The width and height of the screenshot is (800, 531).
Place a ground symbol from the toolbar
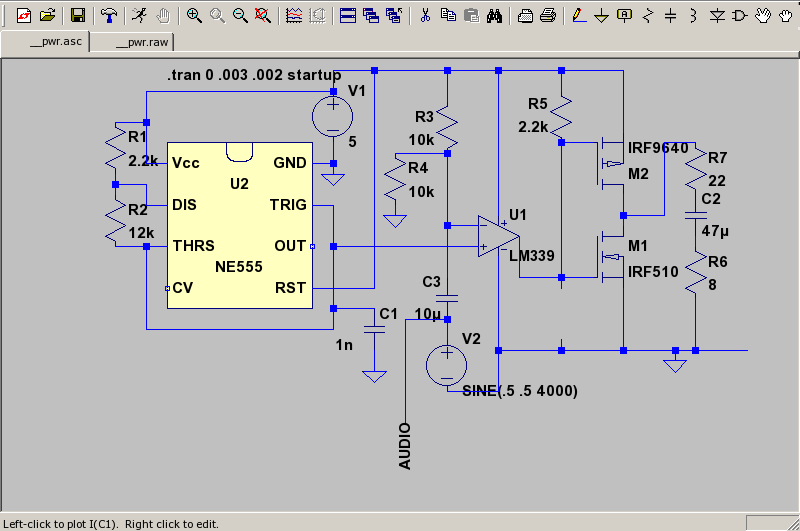click(x=602, y=16)
